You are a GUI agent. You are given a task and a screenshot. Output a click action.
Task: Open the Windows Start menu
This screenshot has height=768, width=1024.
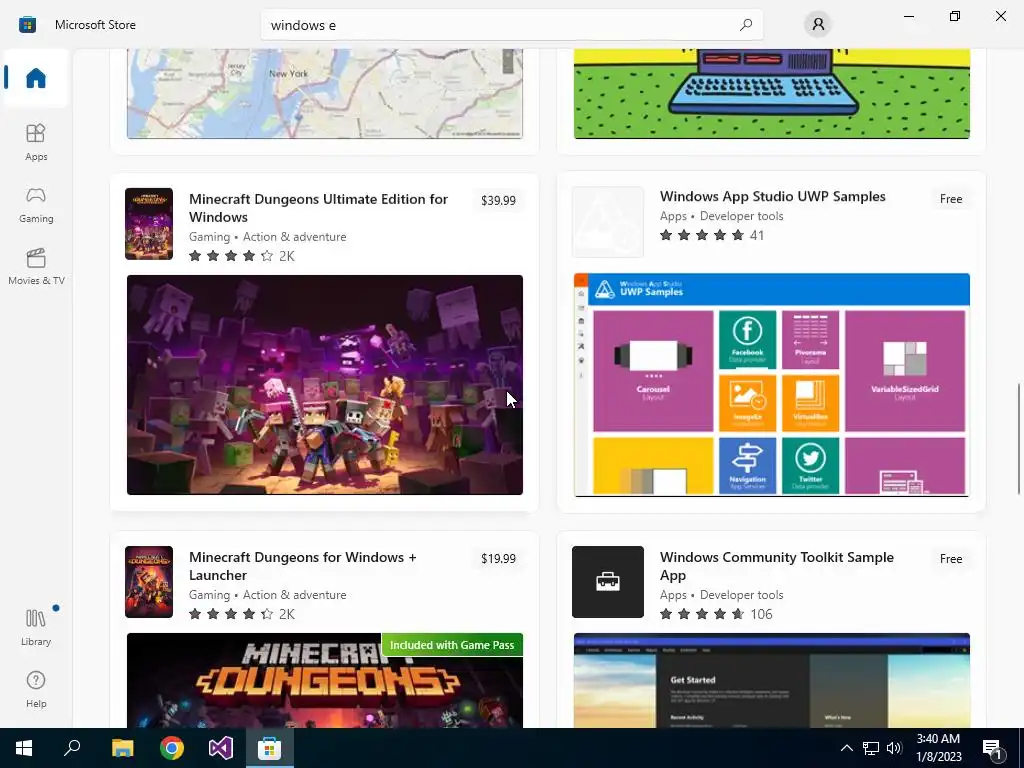[x=24, y=748]
